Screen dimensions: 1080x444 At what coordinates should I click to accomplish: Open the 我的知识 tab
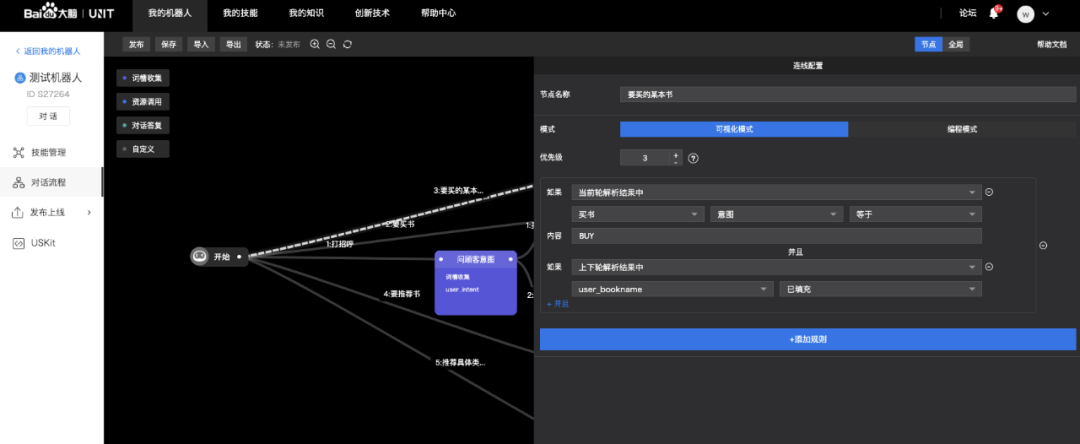coord(306,13)
